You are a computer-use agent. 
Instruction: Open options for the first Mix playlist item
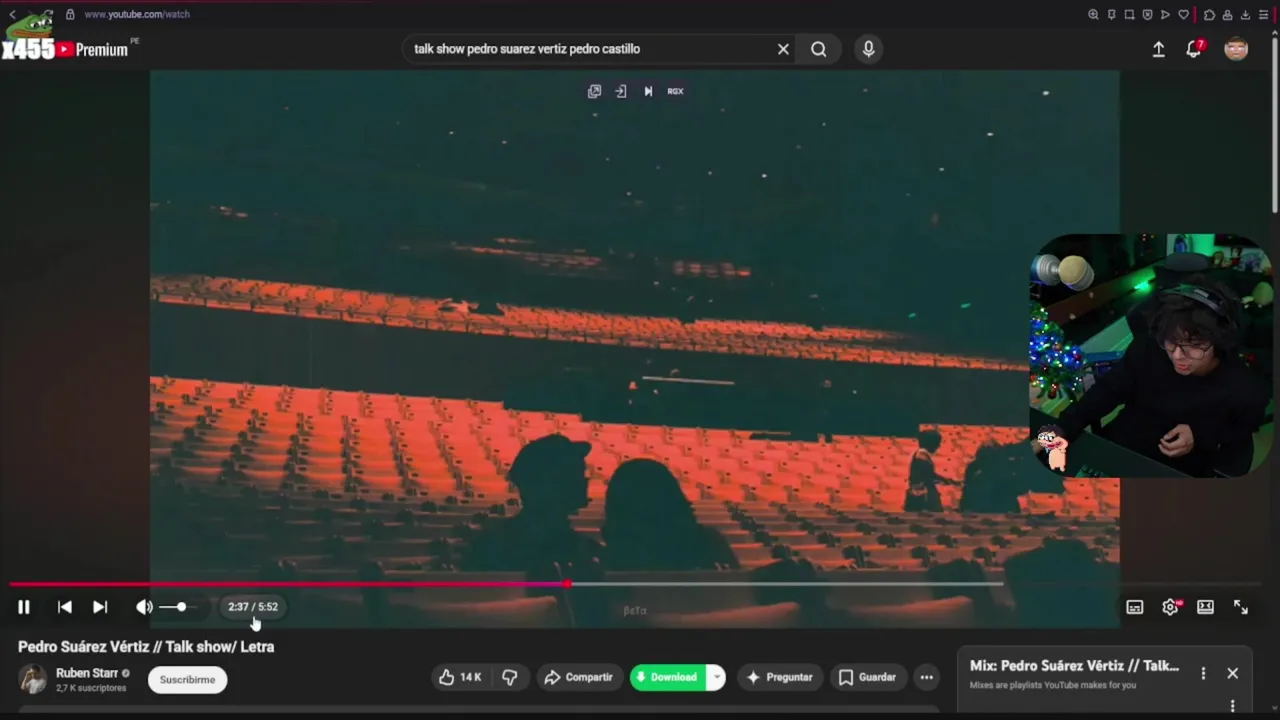(x=1233, y=706)
